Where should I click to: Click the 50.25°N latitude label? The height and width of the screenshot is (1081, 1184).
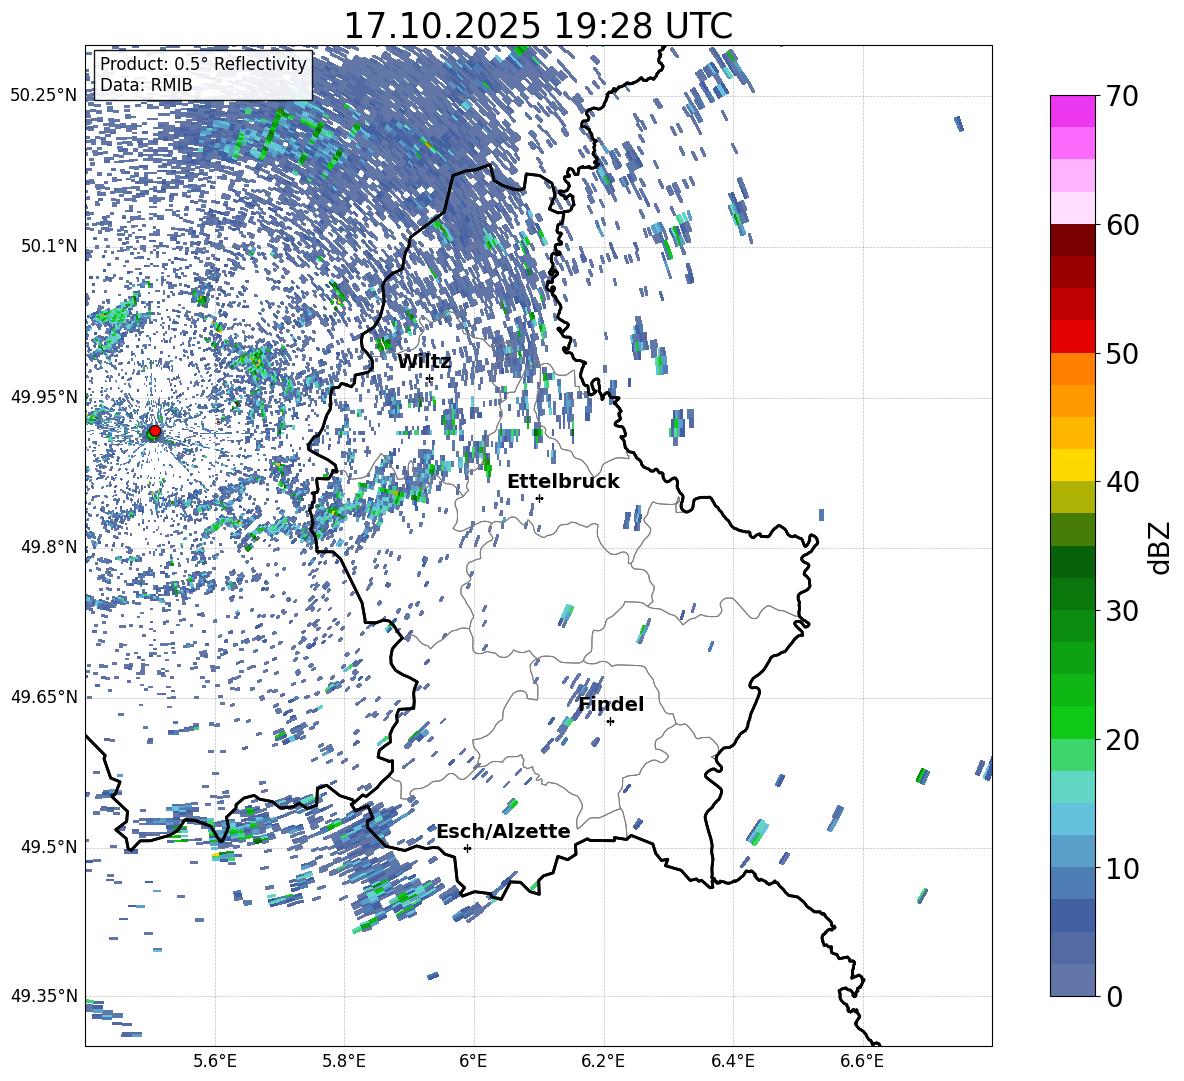44,96
